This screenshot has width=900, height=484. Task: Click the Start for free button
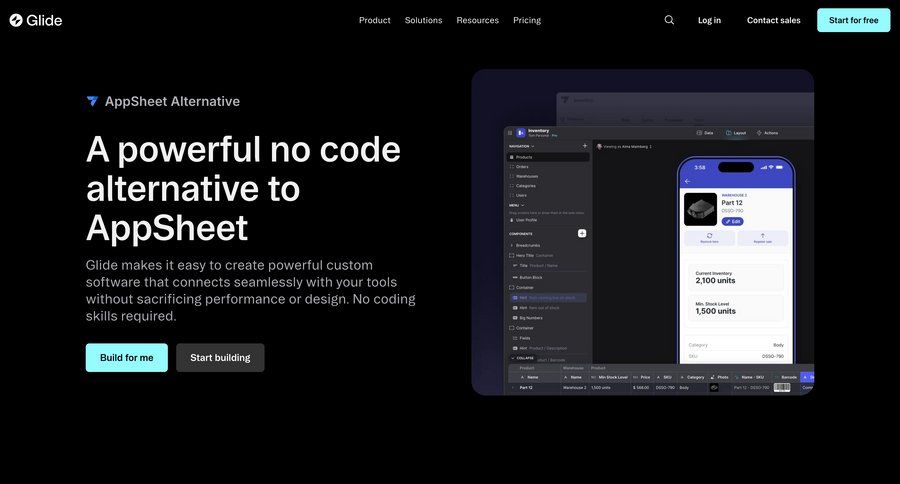click(853, 20)
